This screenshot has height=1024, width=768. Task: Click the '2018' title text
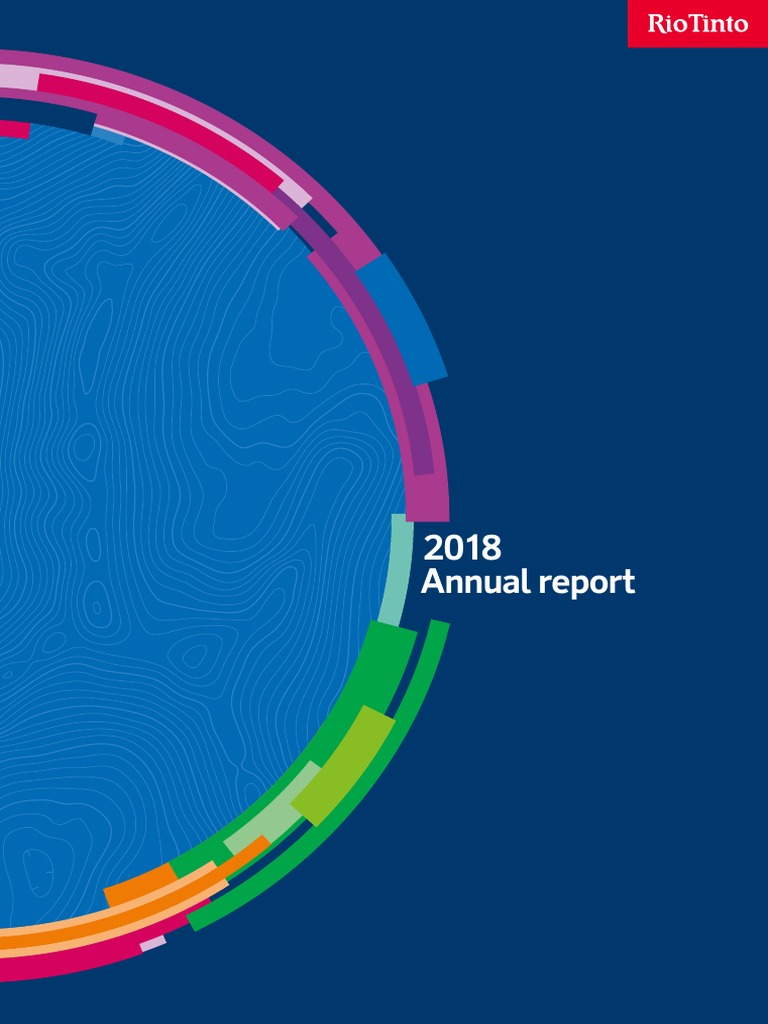pos(462,547)
